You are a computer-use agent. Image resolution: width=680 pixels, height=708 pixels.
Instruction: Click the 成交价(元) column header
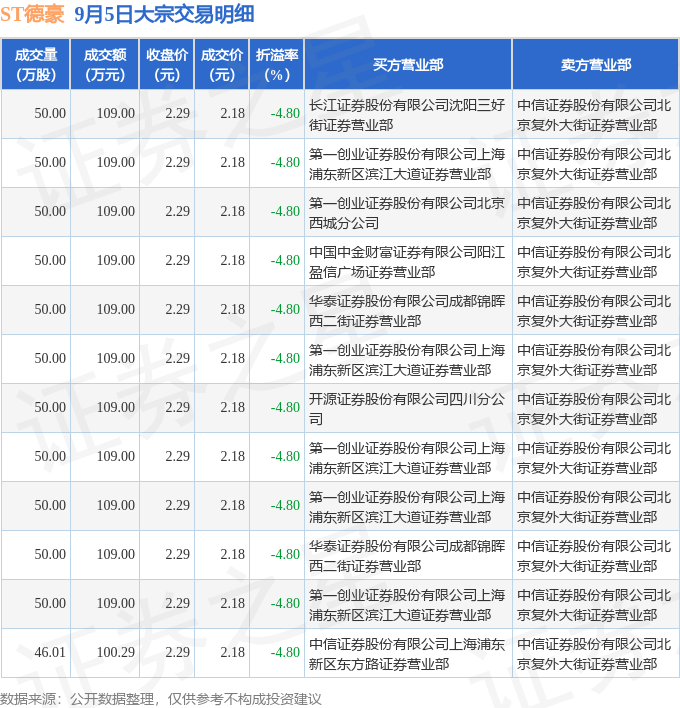(222, 64)
